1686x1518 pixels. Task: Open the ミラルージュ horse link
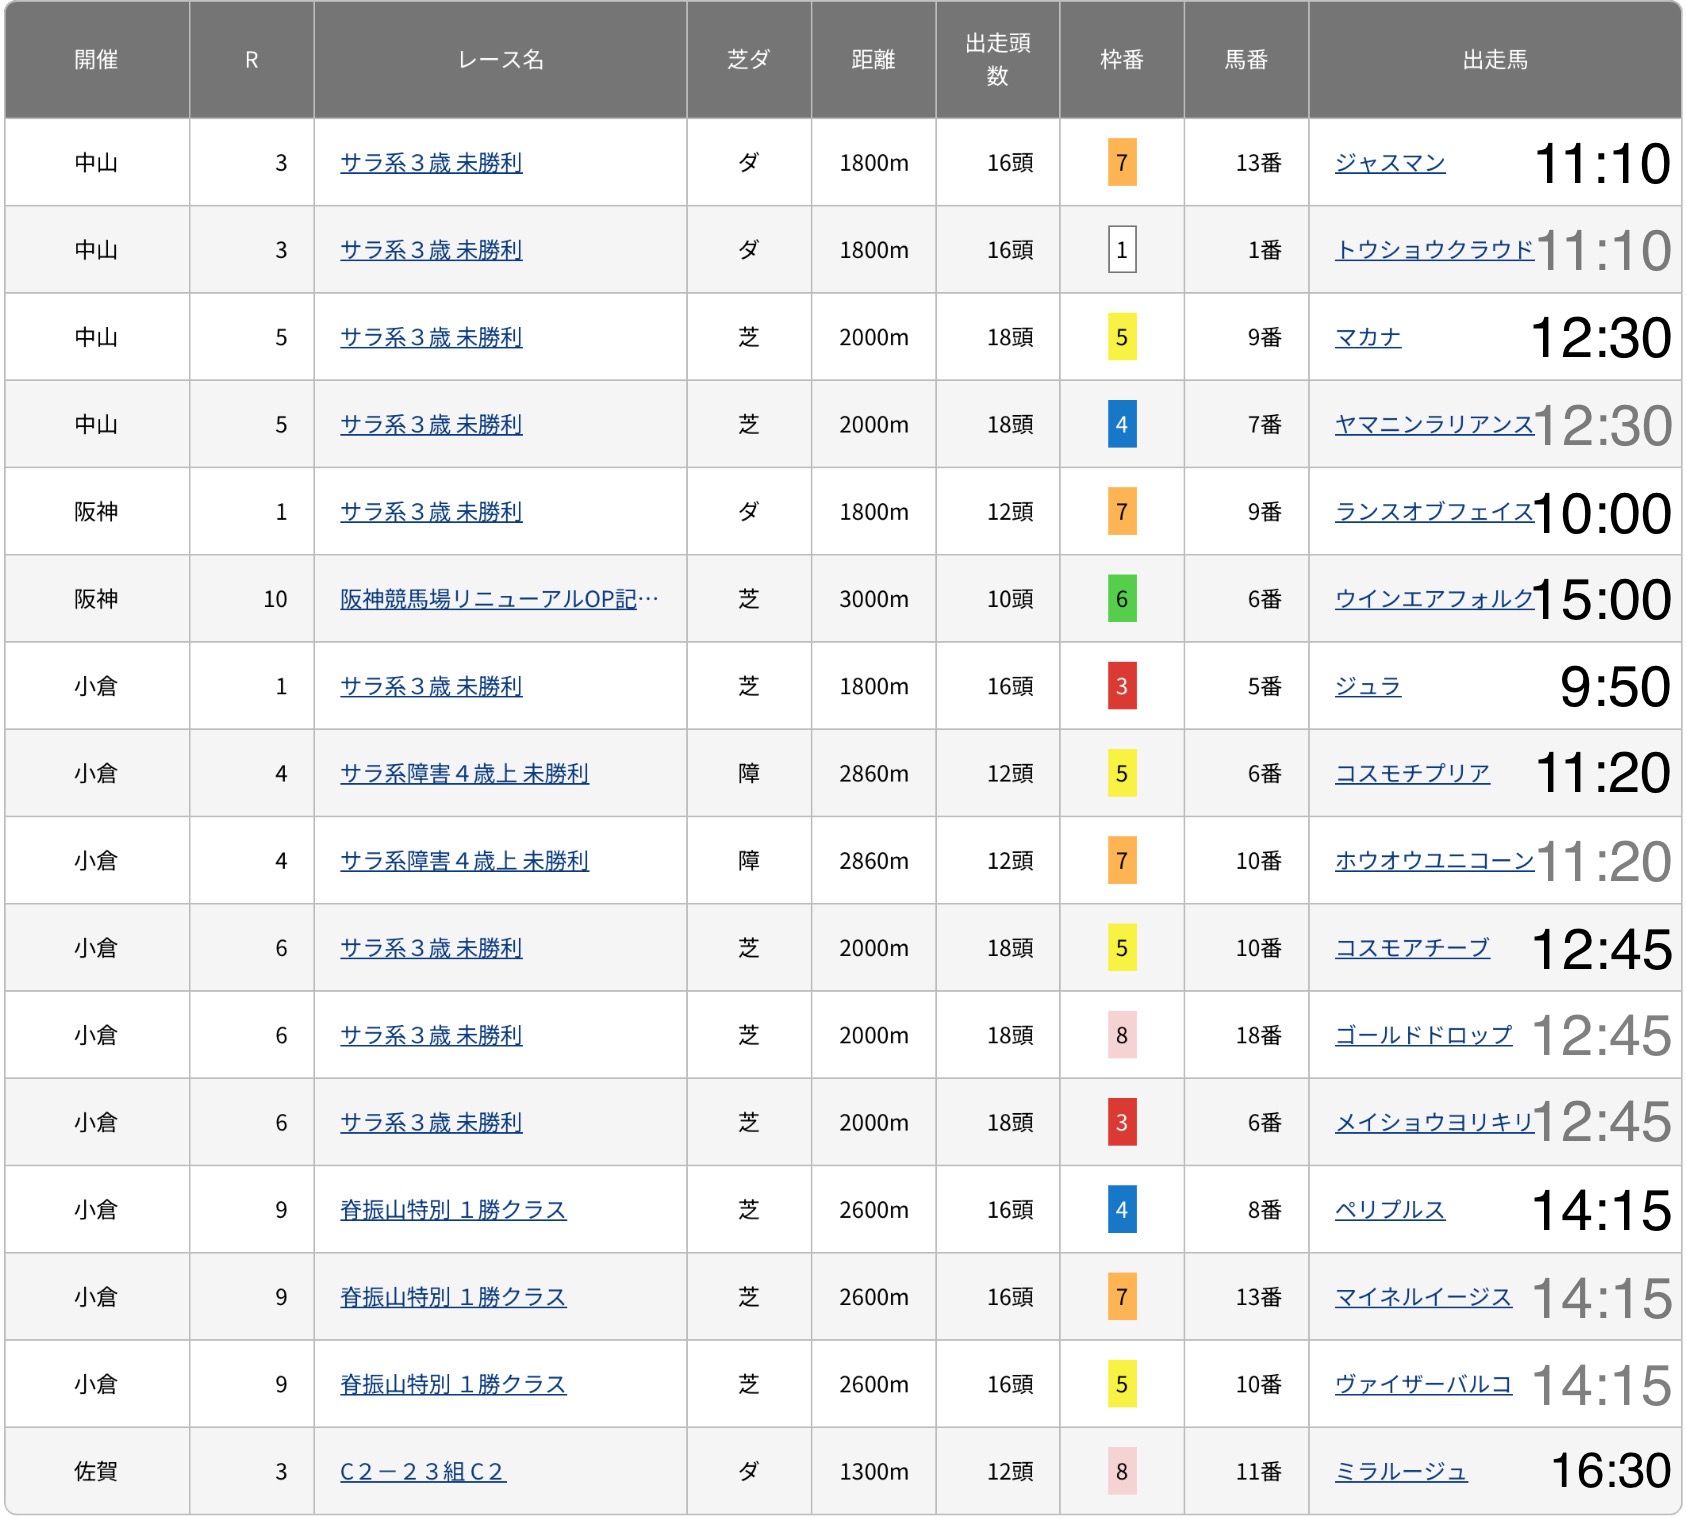1401,1471
